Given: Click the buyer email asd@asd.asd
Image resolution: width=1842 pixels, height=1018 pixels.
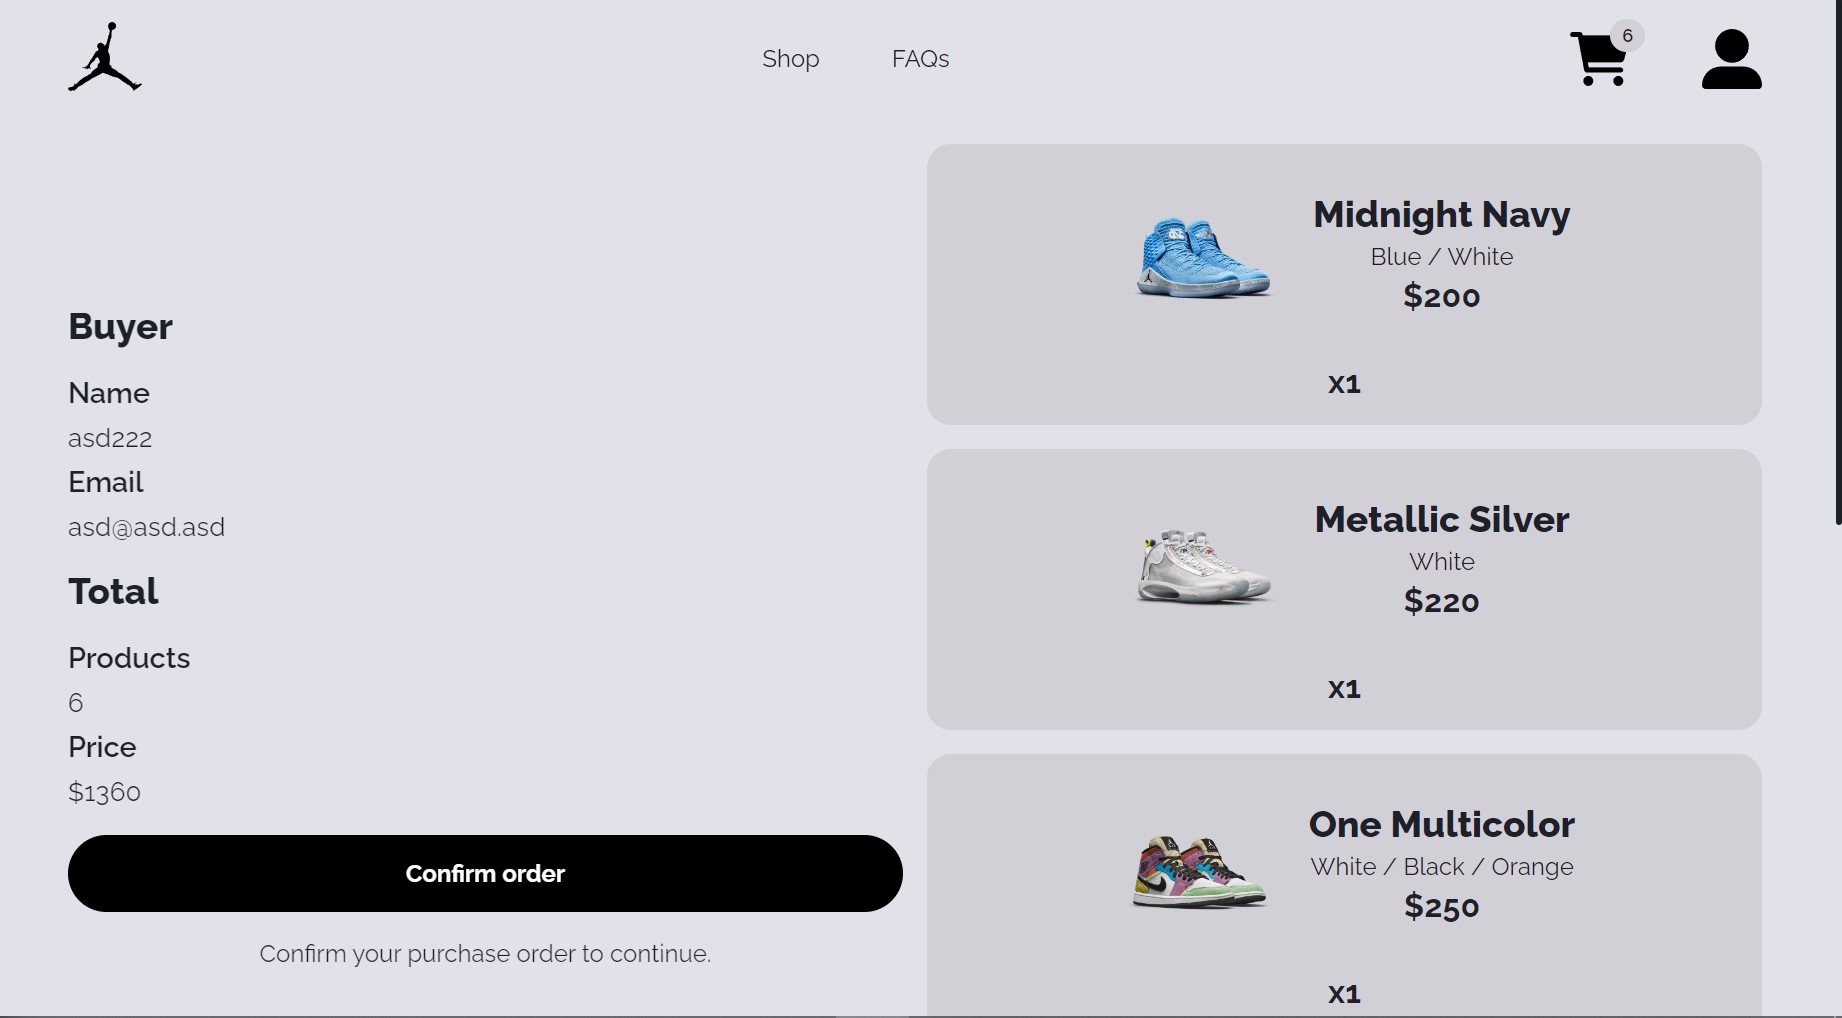Looking at the screenshot, I should coord(146,527).
